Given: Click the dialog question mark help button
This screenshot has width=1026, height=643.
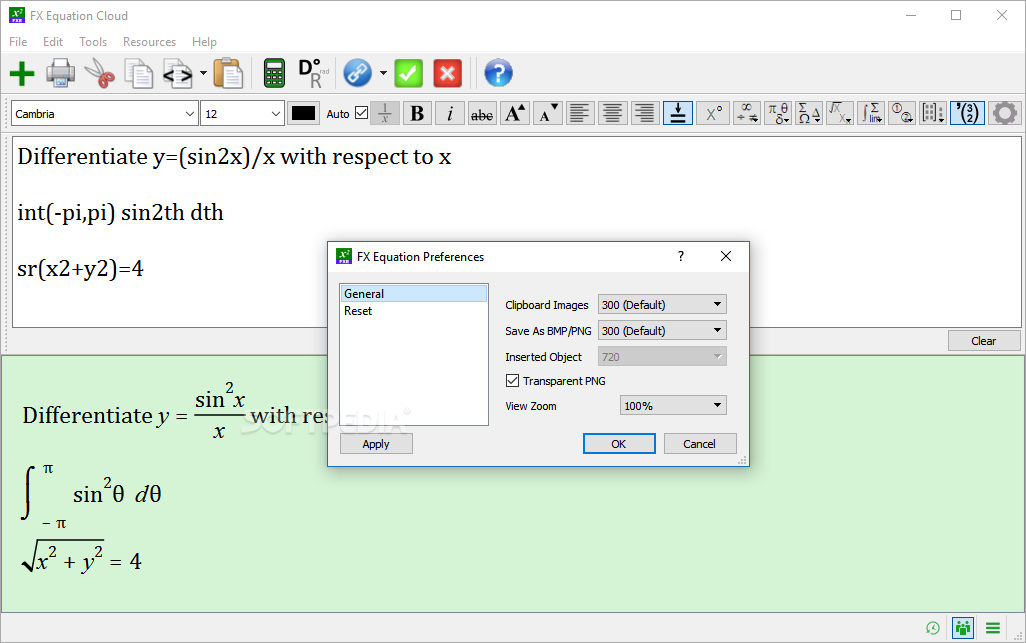Looking at the screenshot, I should pyautogui.click(x=681, y=256).
